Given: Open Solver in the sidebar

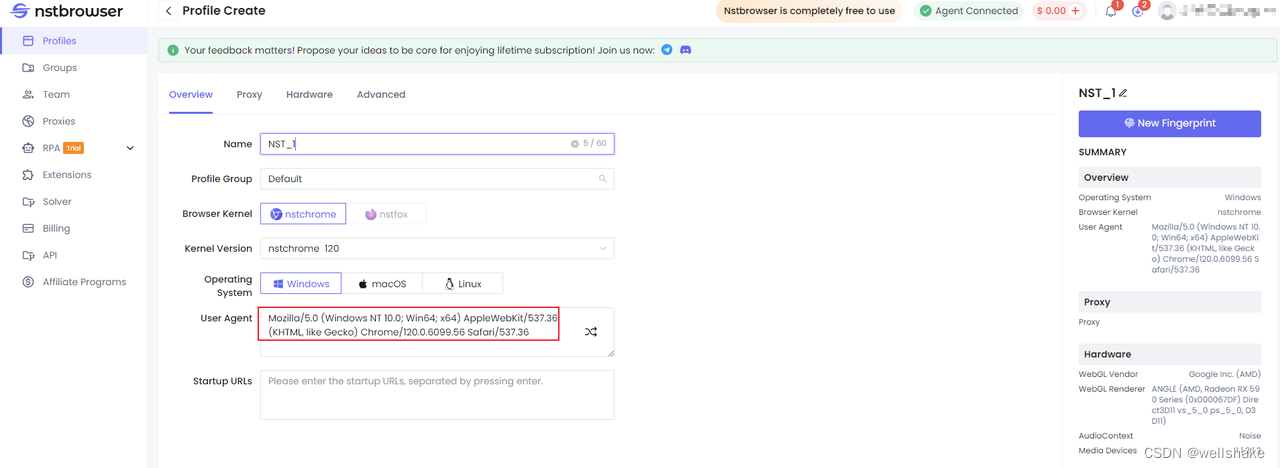Looking at the screenshot, I should pos(72,202).
